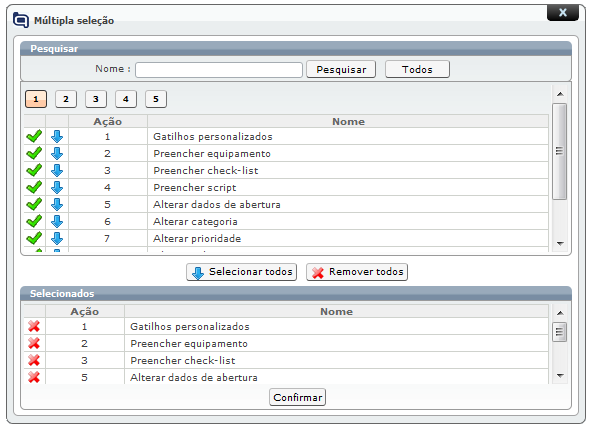Click blue add arrow for Gatilhos personalizados
The width and height of the screenshot is (591, 427).
(57, 136)
